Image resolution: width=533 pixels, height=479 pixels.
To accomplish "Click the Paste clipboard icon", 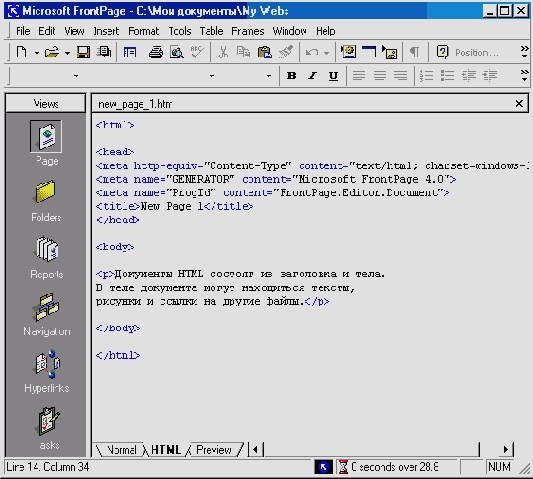I will (264, 52).
